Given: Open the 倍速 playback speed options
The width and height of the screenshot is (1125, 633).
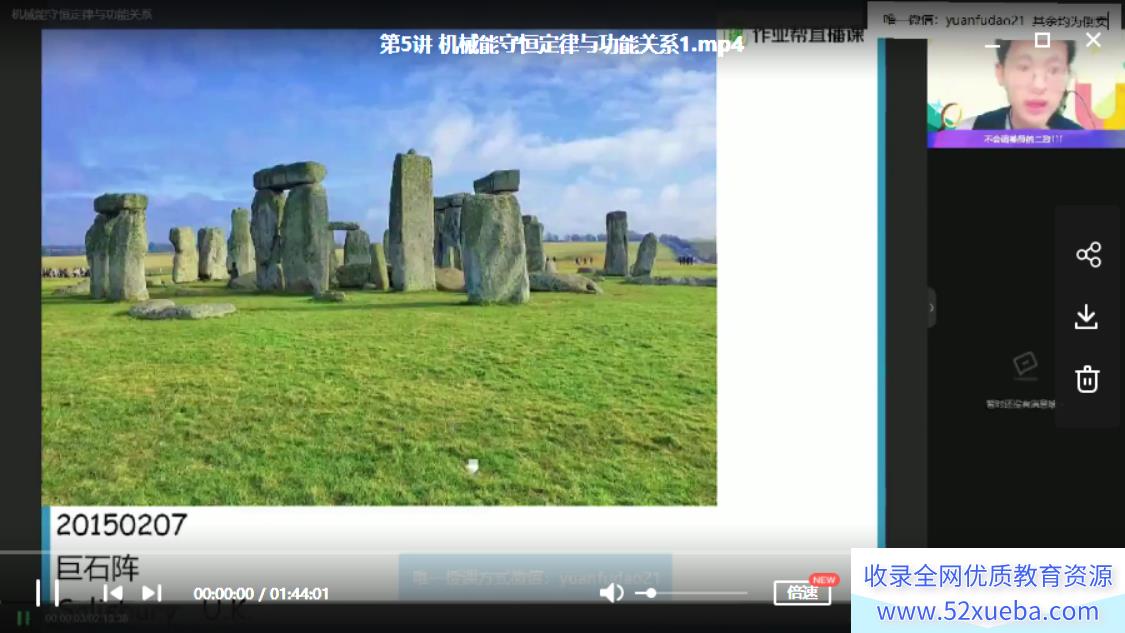Looking at the screenshot, I should click(x=802, y=593).
